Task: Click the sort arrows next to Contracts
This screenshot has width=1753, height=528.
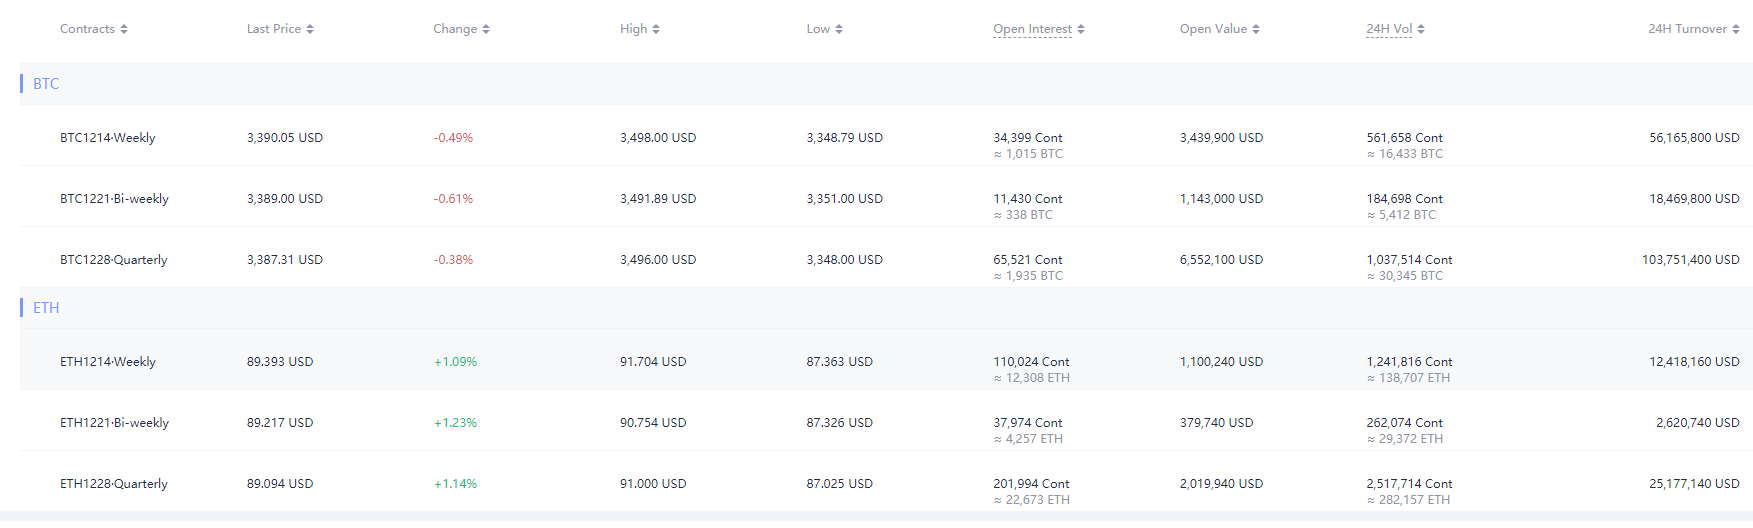Action: point(124,29)
